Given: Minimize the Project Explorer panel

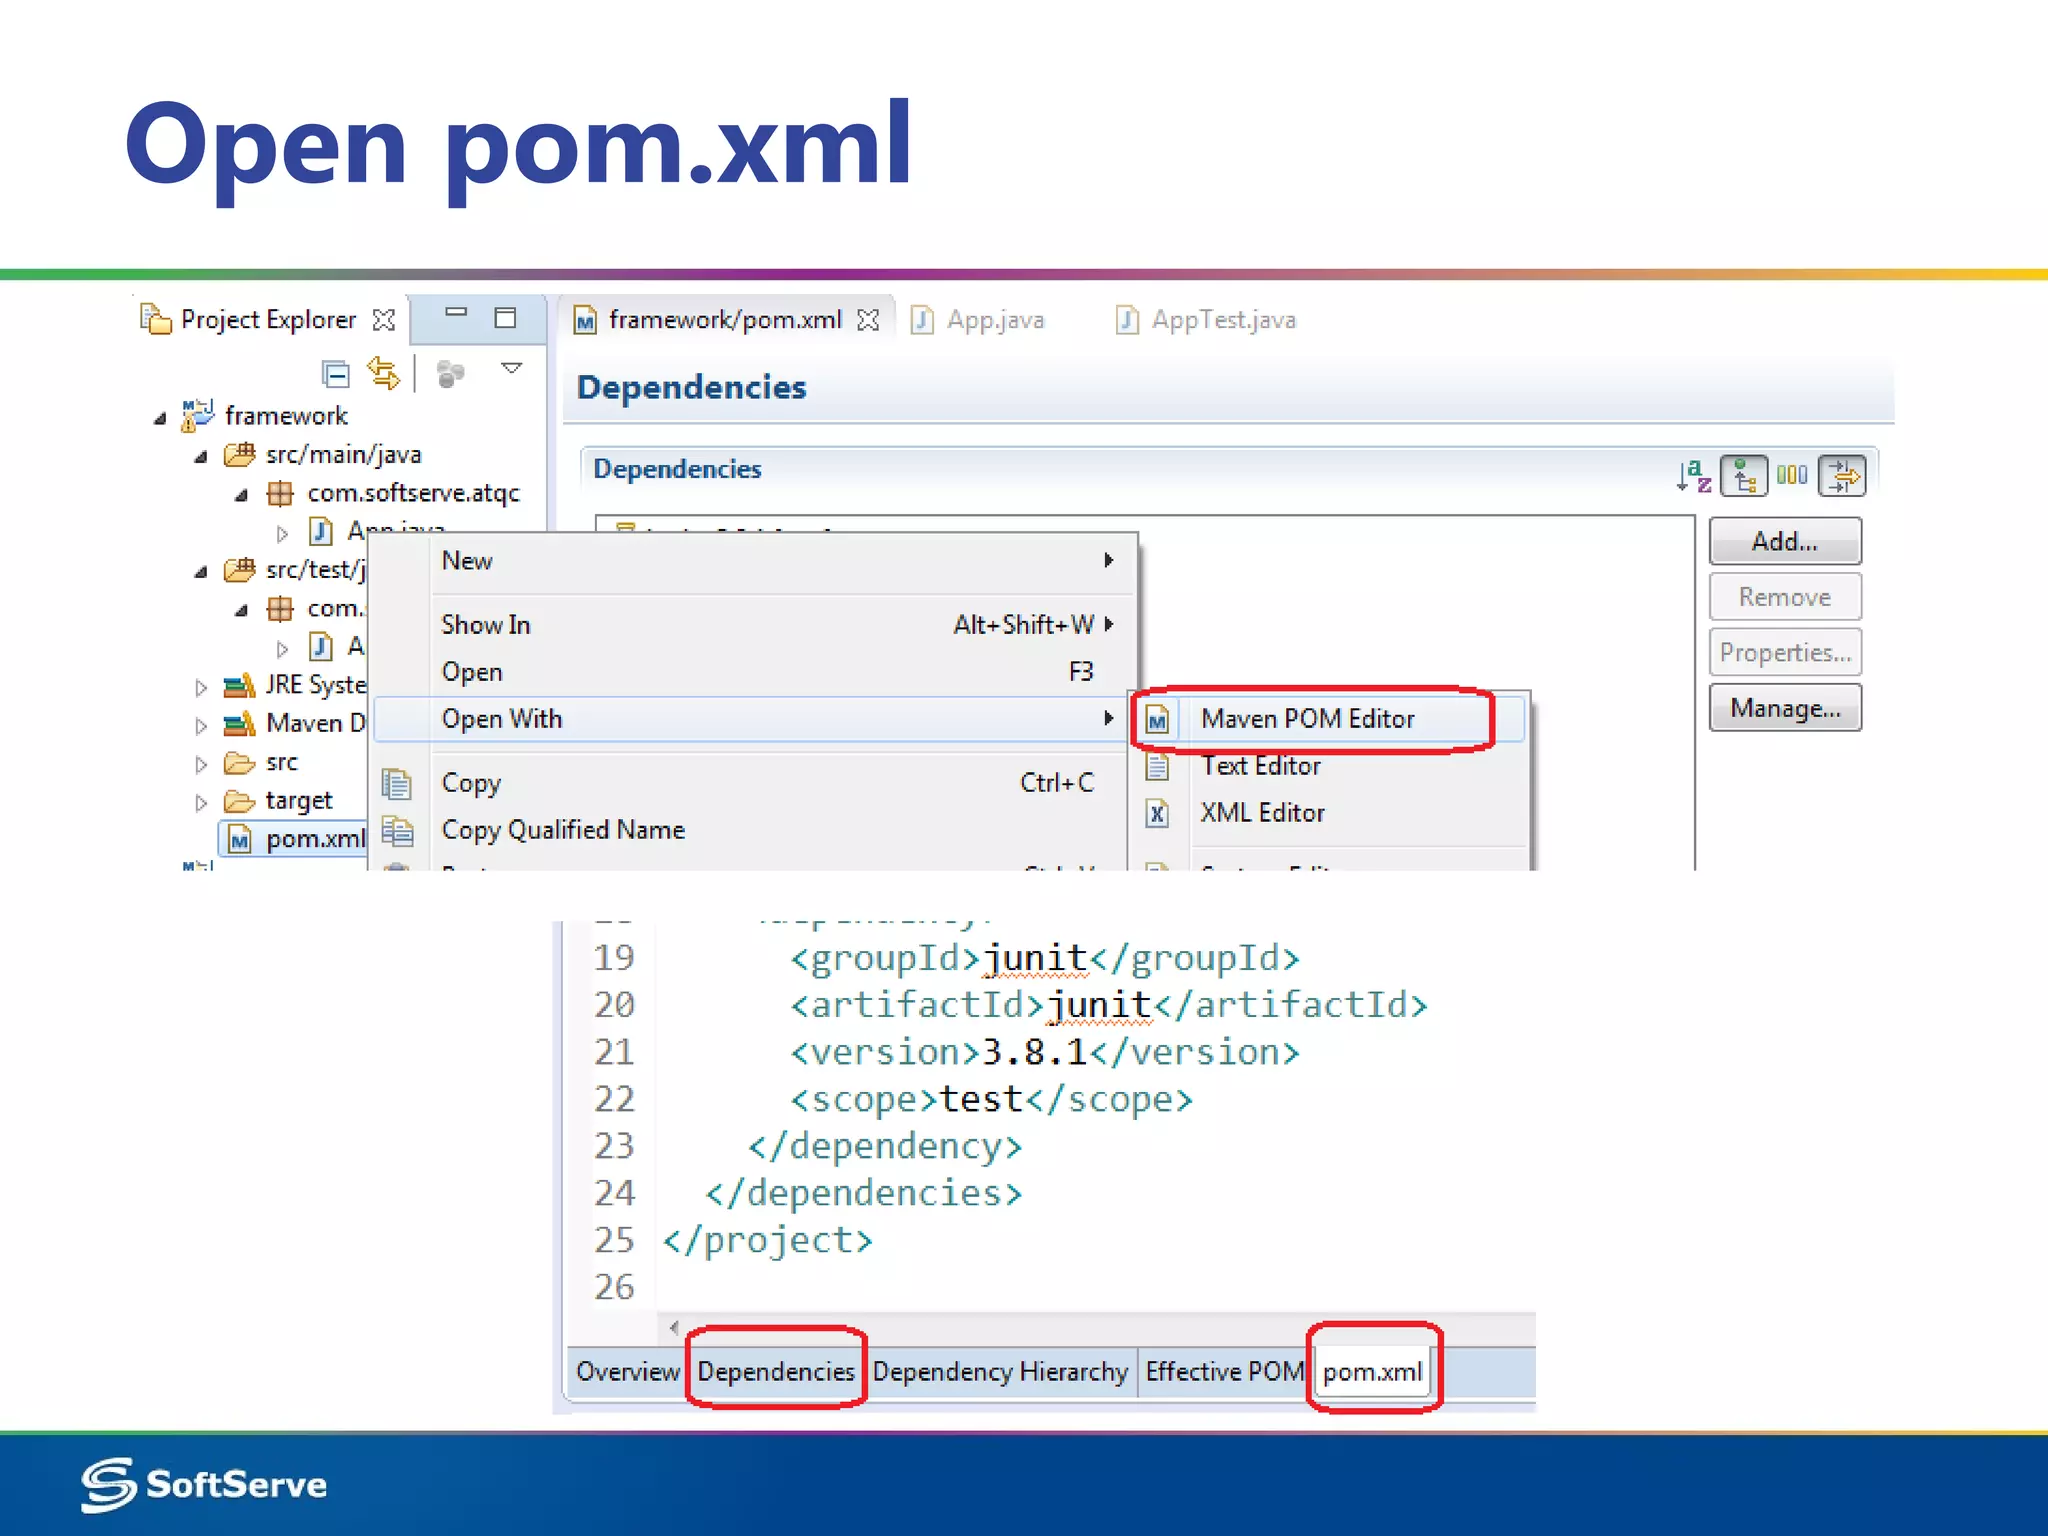Looking at the screenshot, I should pos(456,313).
